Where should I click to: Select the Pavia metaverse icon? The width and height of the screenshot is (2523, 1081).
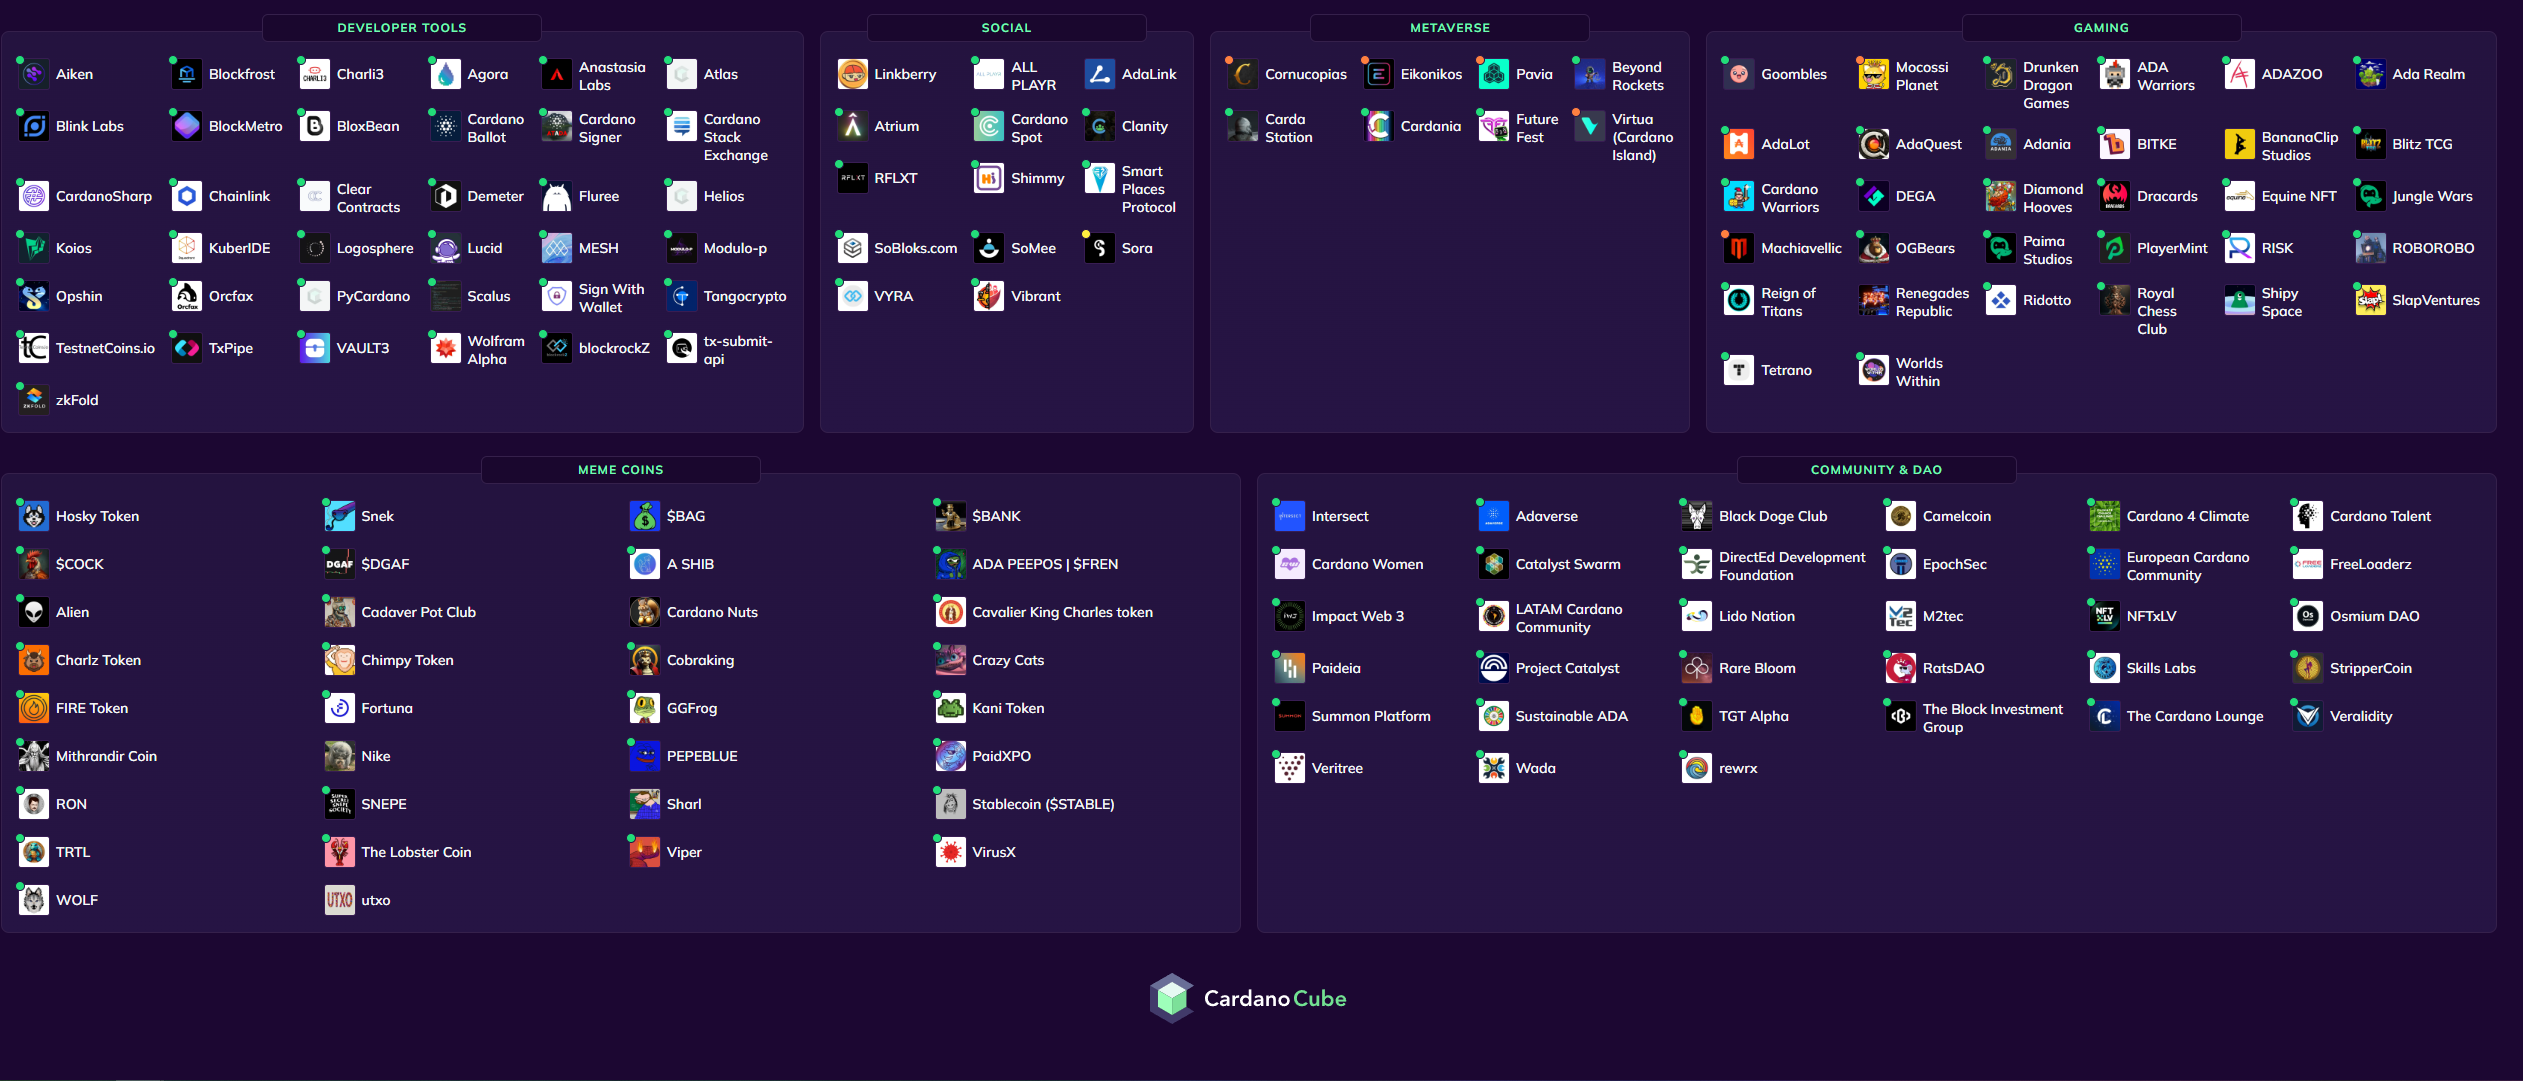click(x=1494, y=74)
